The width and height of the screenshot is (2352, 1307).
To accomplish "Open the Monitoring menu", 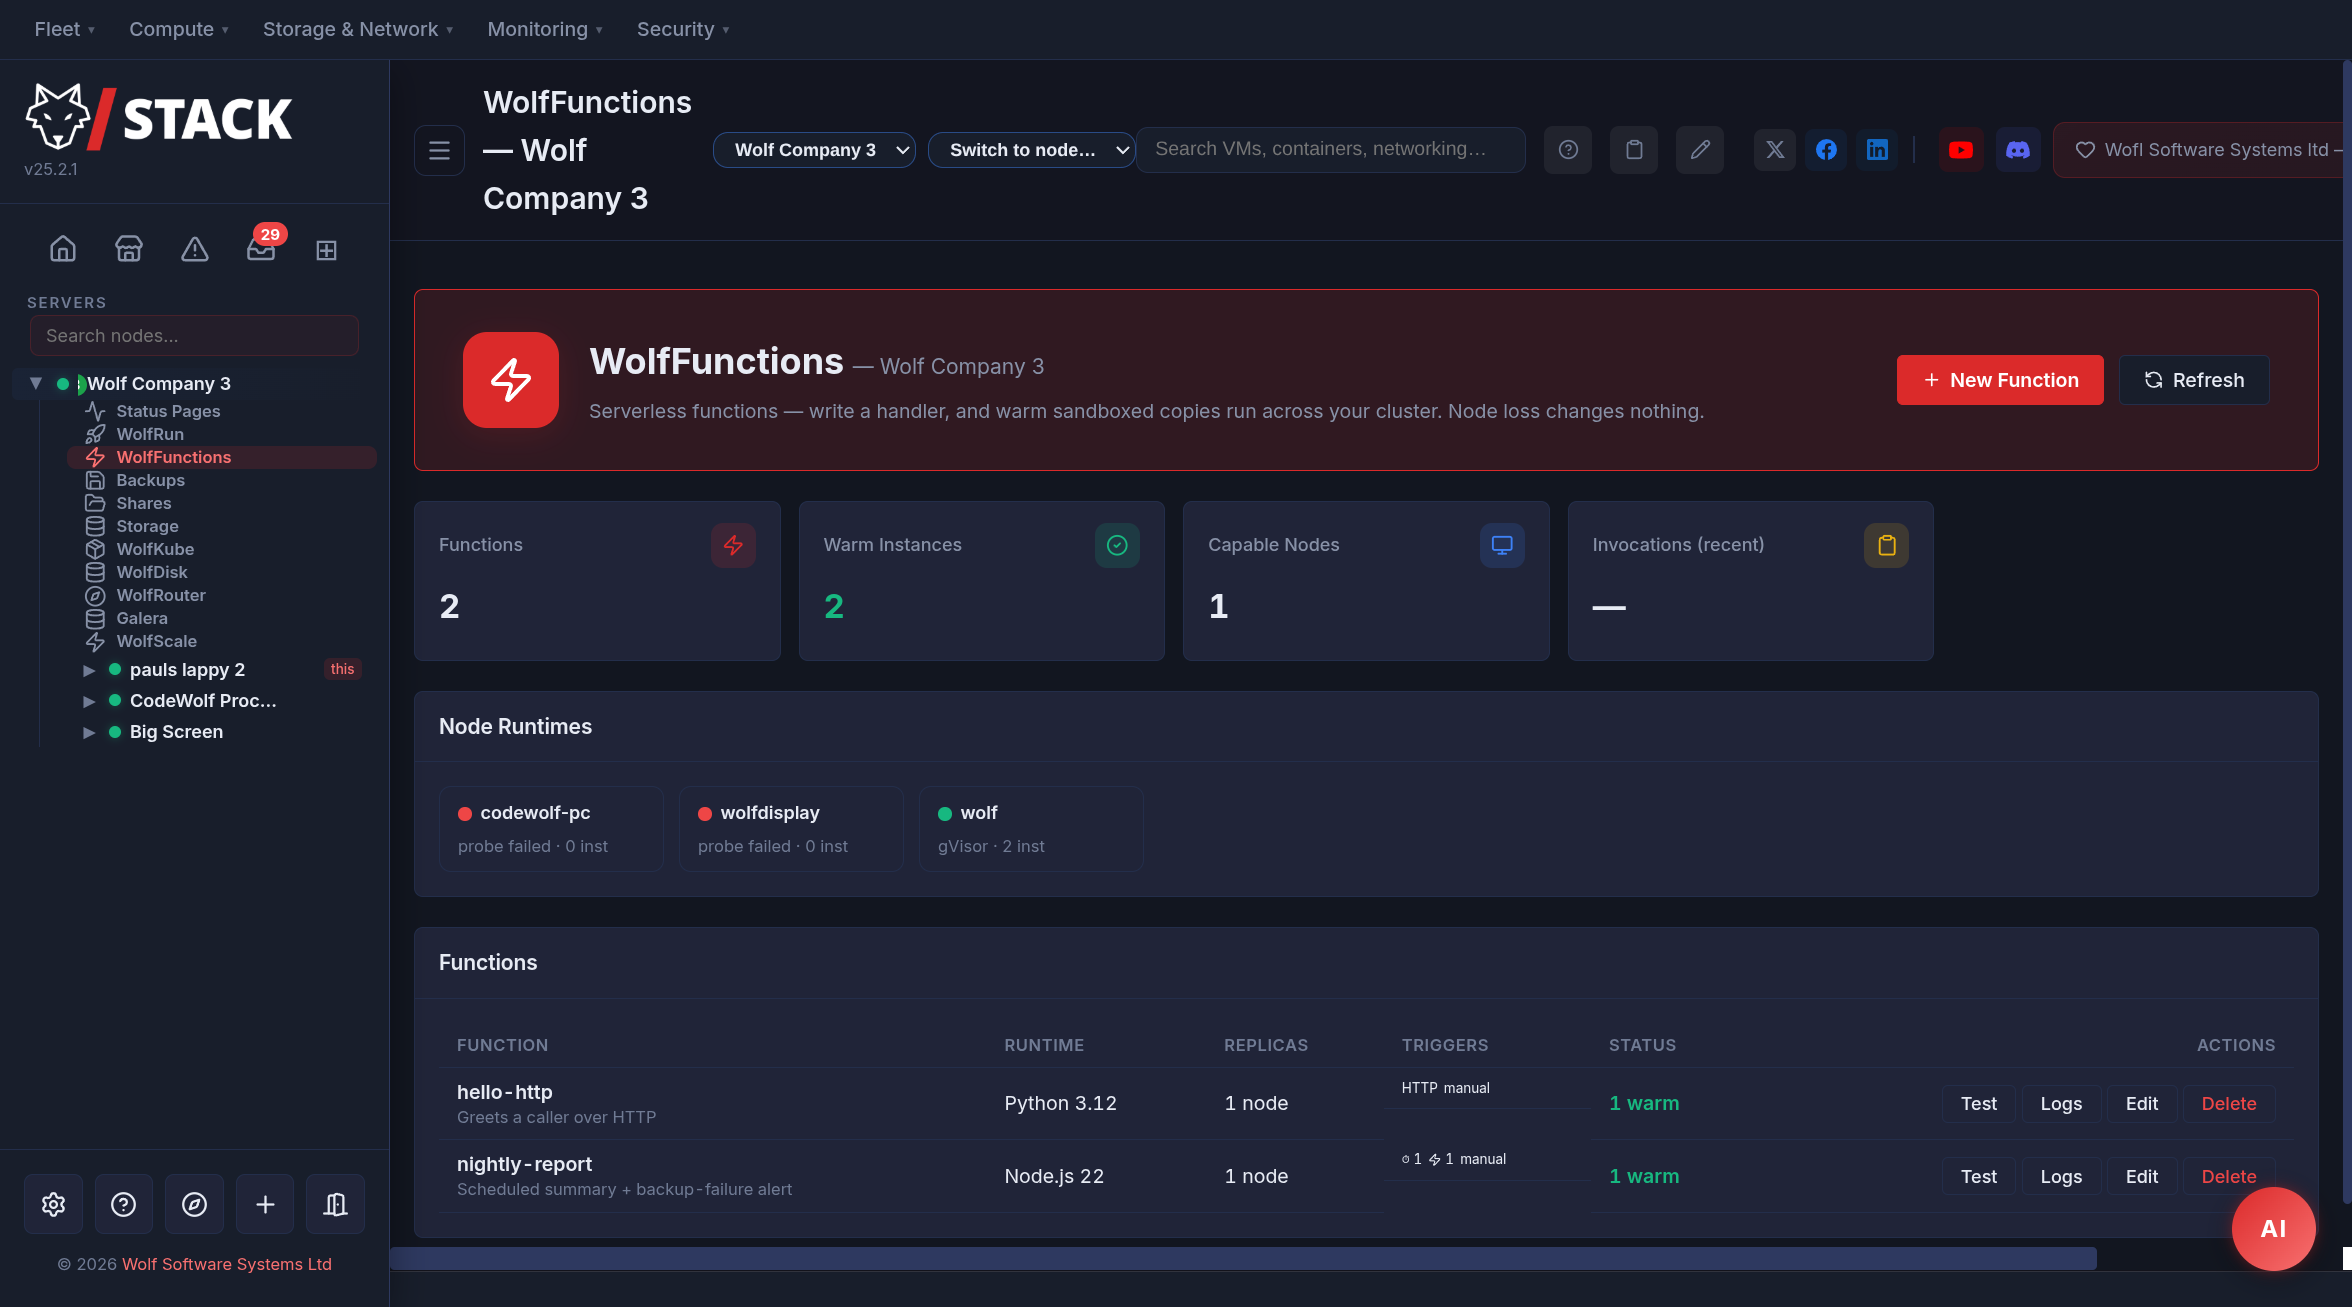I will pyautogui.click(x=545, y=29).
